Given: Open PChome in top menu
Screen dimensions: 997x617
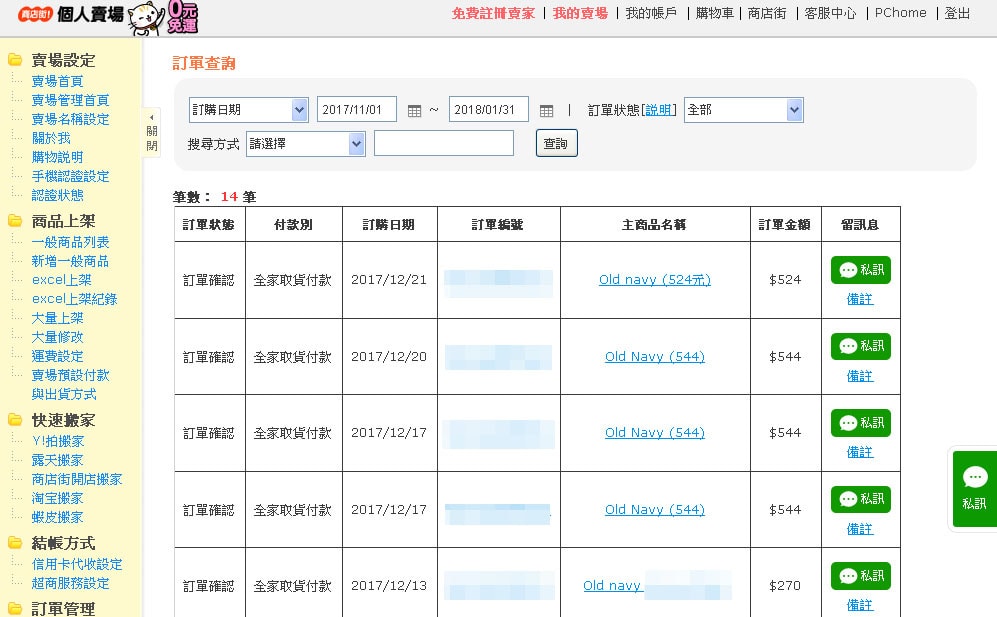Looking at the screenshot, I should click(x=900, y=13).
